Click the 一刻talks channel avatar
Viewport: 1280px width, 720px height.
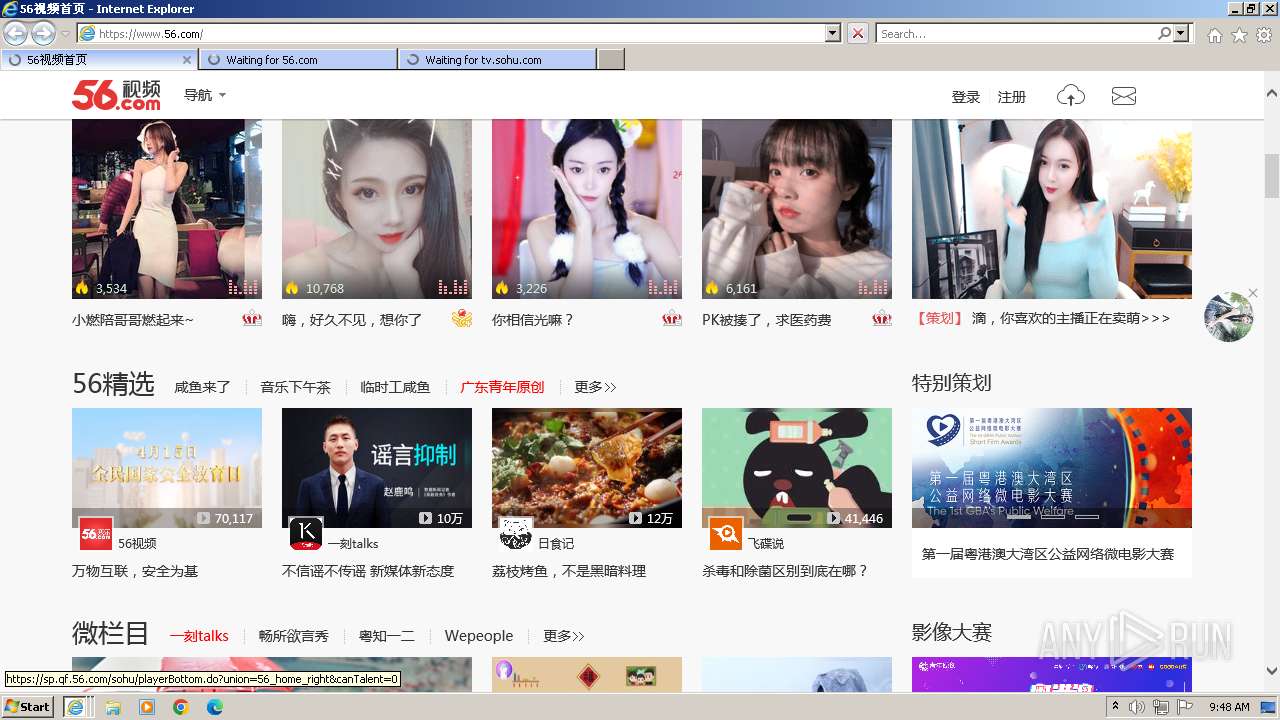pos(306,534)
